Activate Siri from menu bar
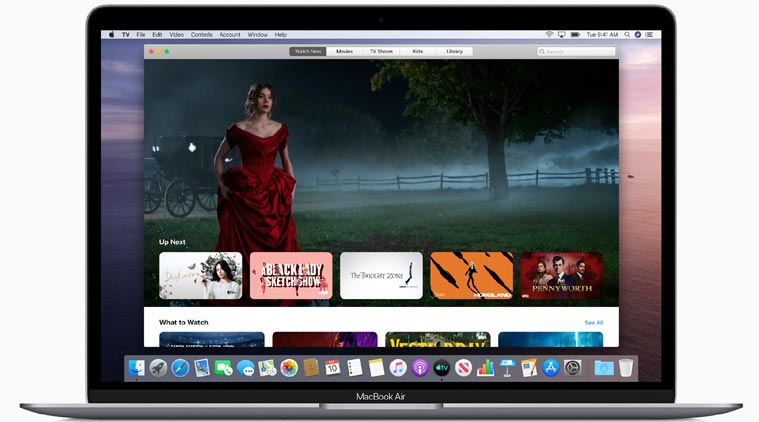 click(x=638, y=35)
